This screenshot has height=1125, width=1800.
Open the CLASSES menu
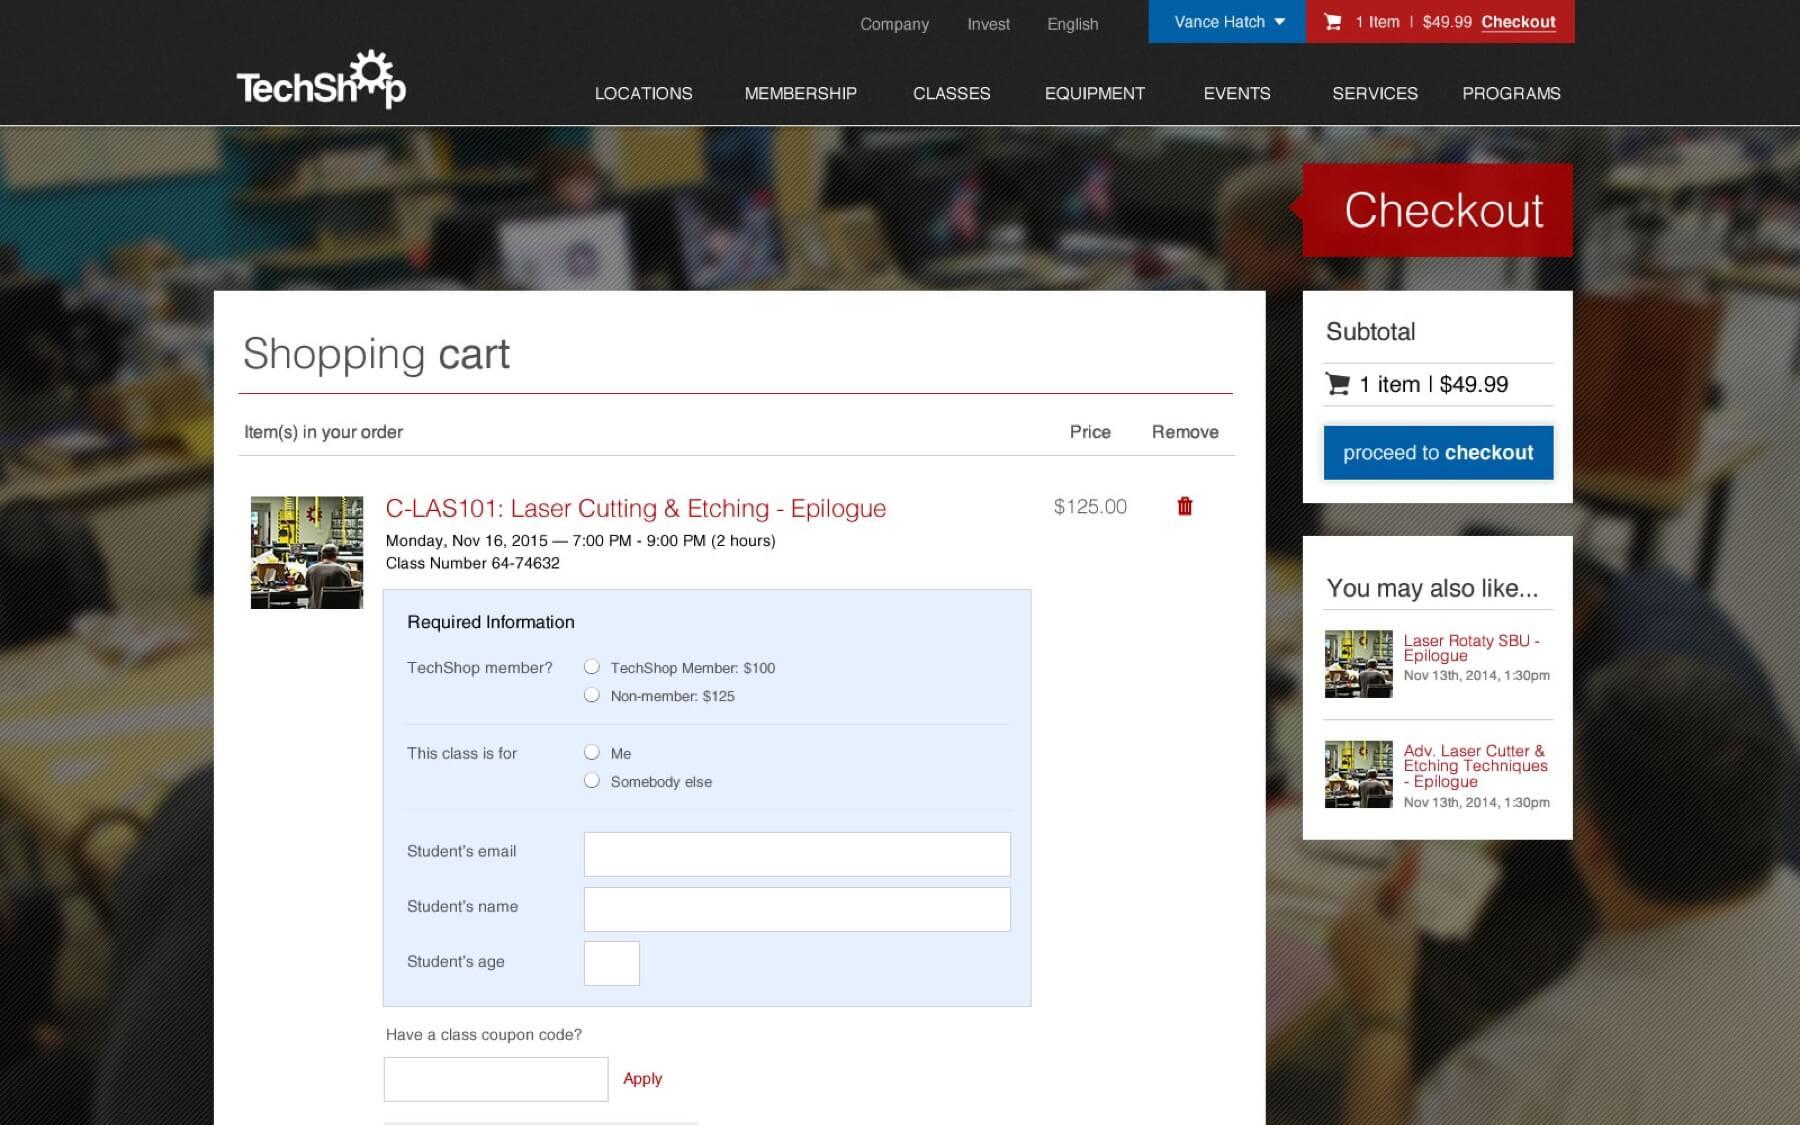coord(951,93)
